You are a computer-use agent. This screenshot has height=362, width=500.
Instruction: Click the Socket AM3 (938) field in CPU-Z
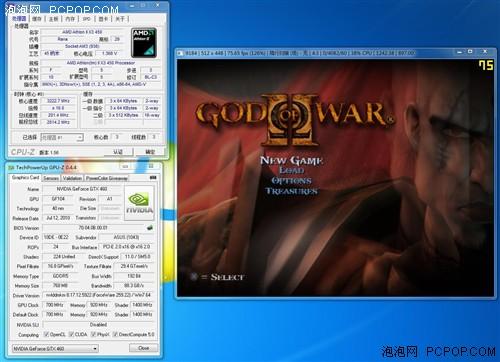tap(82, 46)
